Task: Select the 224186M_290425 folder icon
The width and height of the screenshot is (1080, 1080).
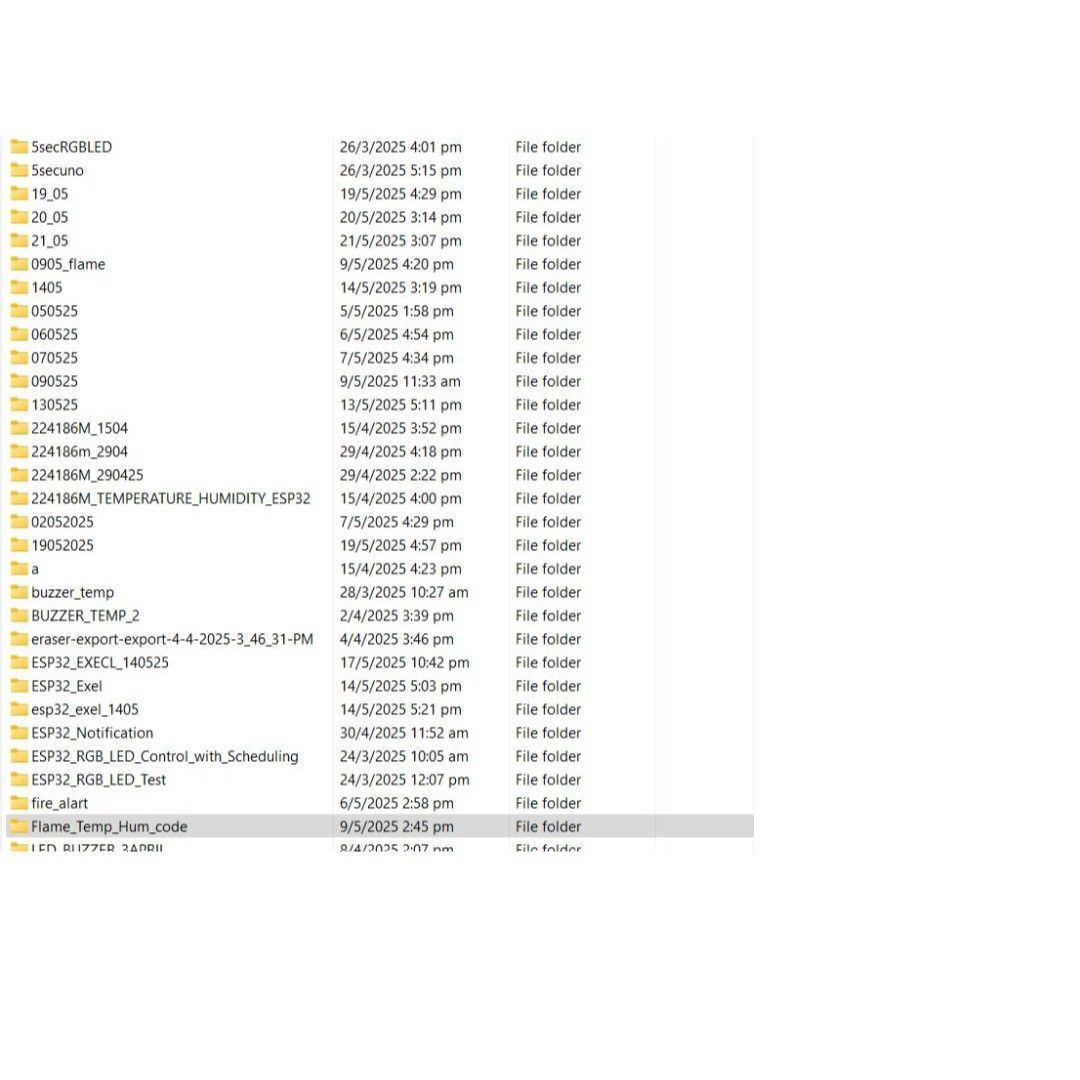Action: (19, 475)
